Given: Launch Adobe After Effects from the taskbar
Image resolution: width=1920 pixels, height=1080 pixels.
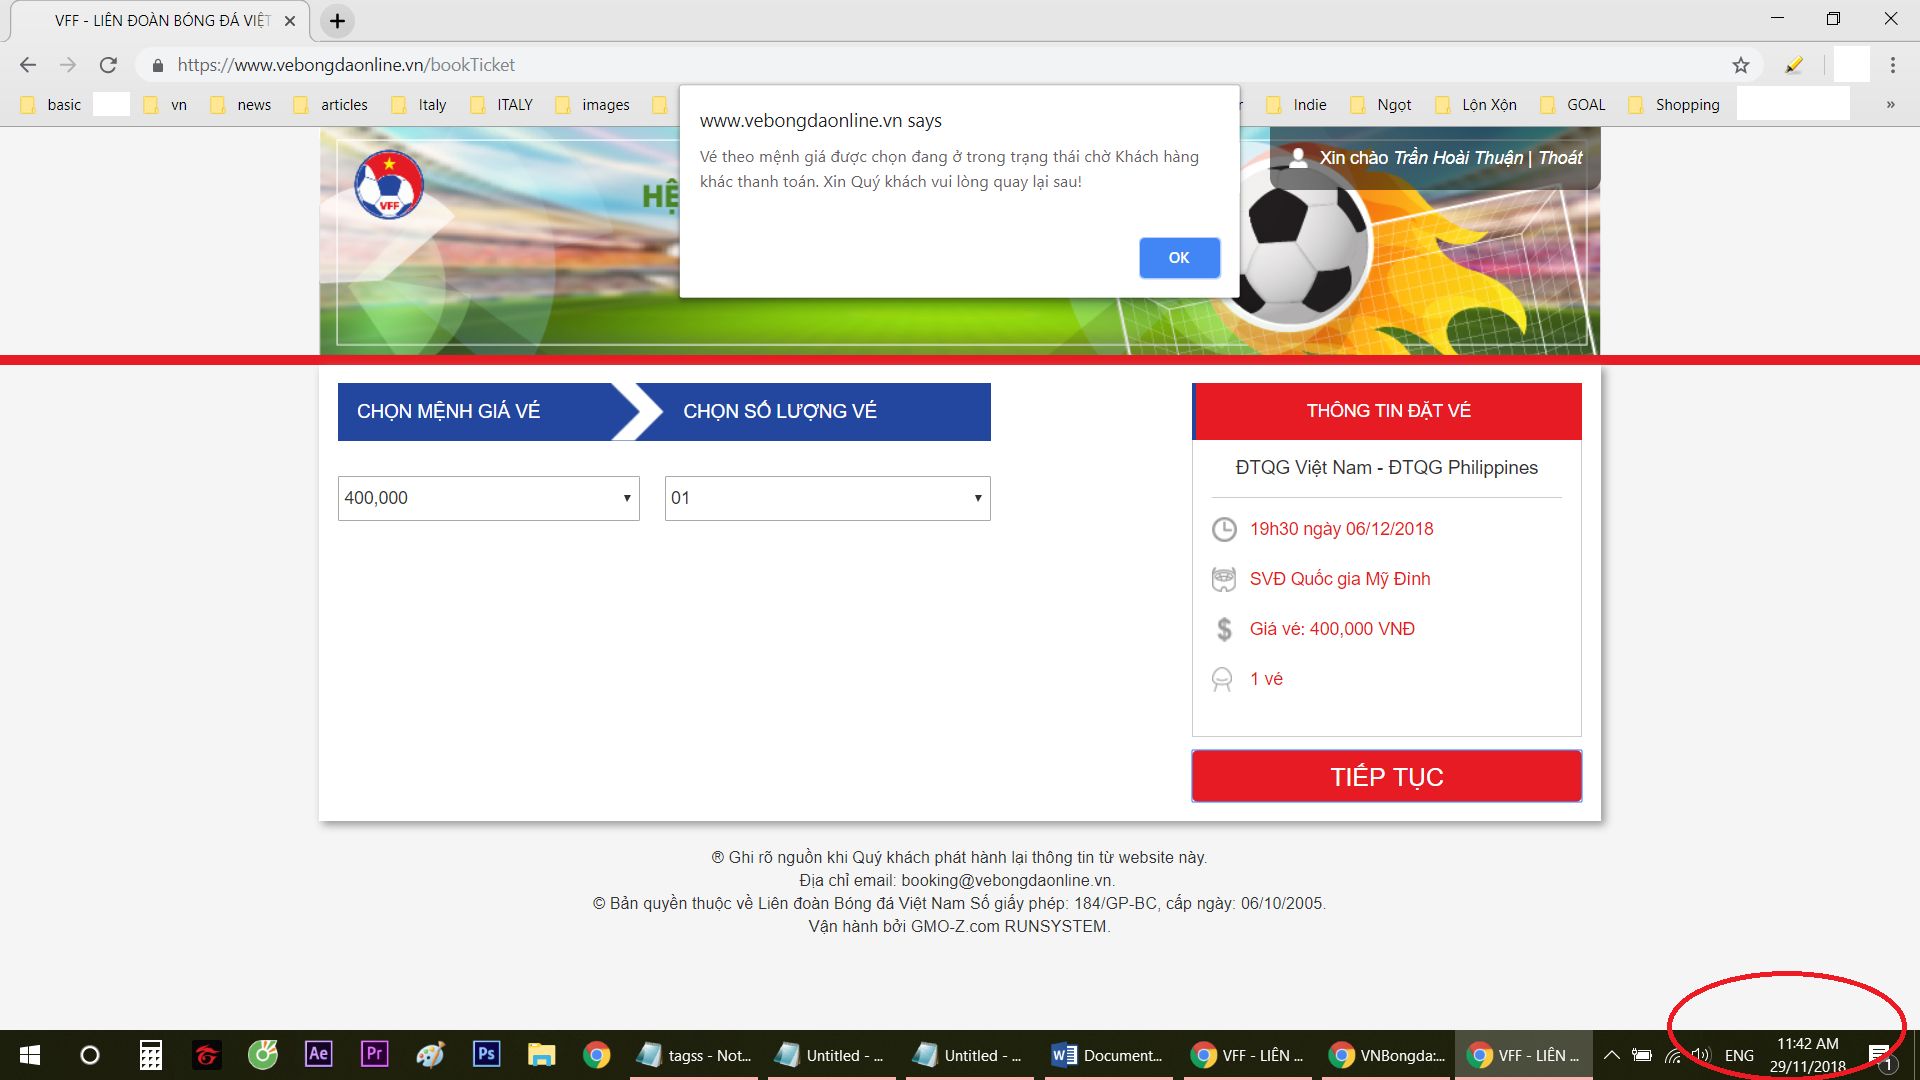Looking at the screenshot, I should click(x=318, y=1055).
